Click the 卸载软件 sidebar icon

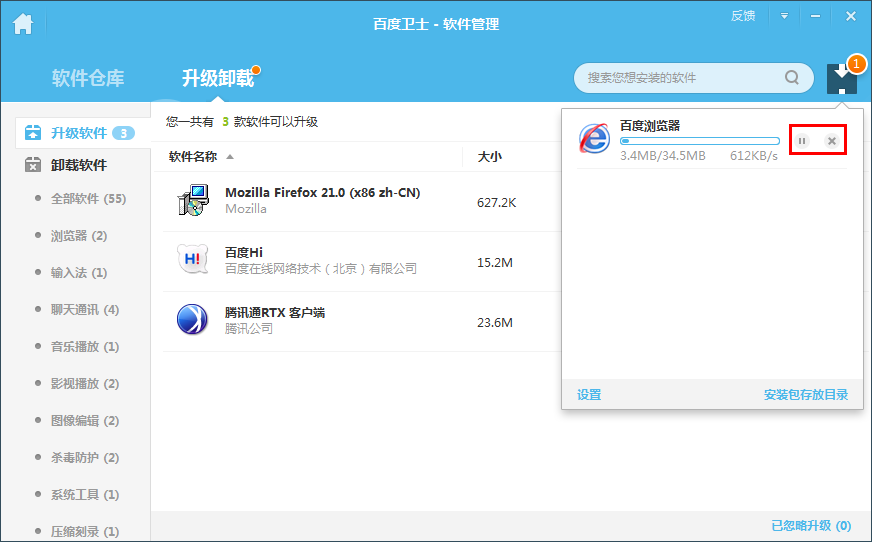tap(33, 165)
